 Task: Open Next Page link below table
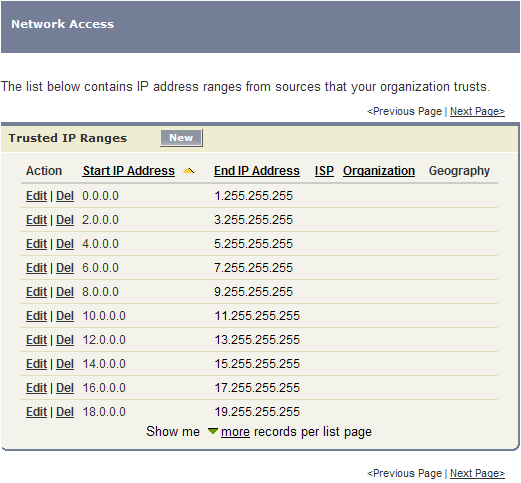(477, 473)
